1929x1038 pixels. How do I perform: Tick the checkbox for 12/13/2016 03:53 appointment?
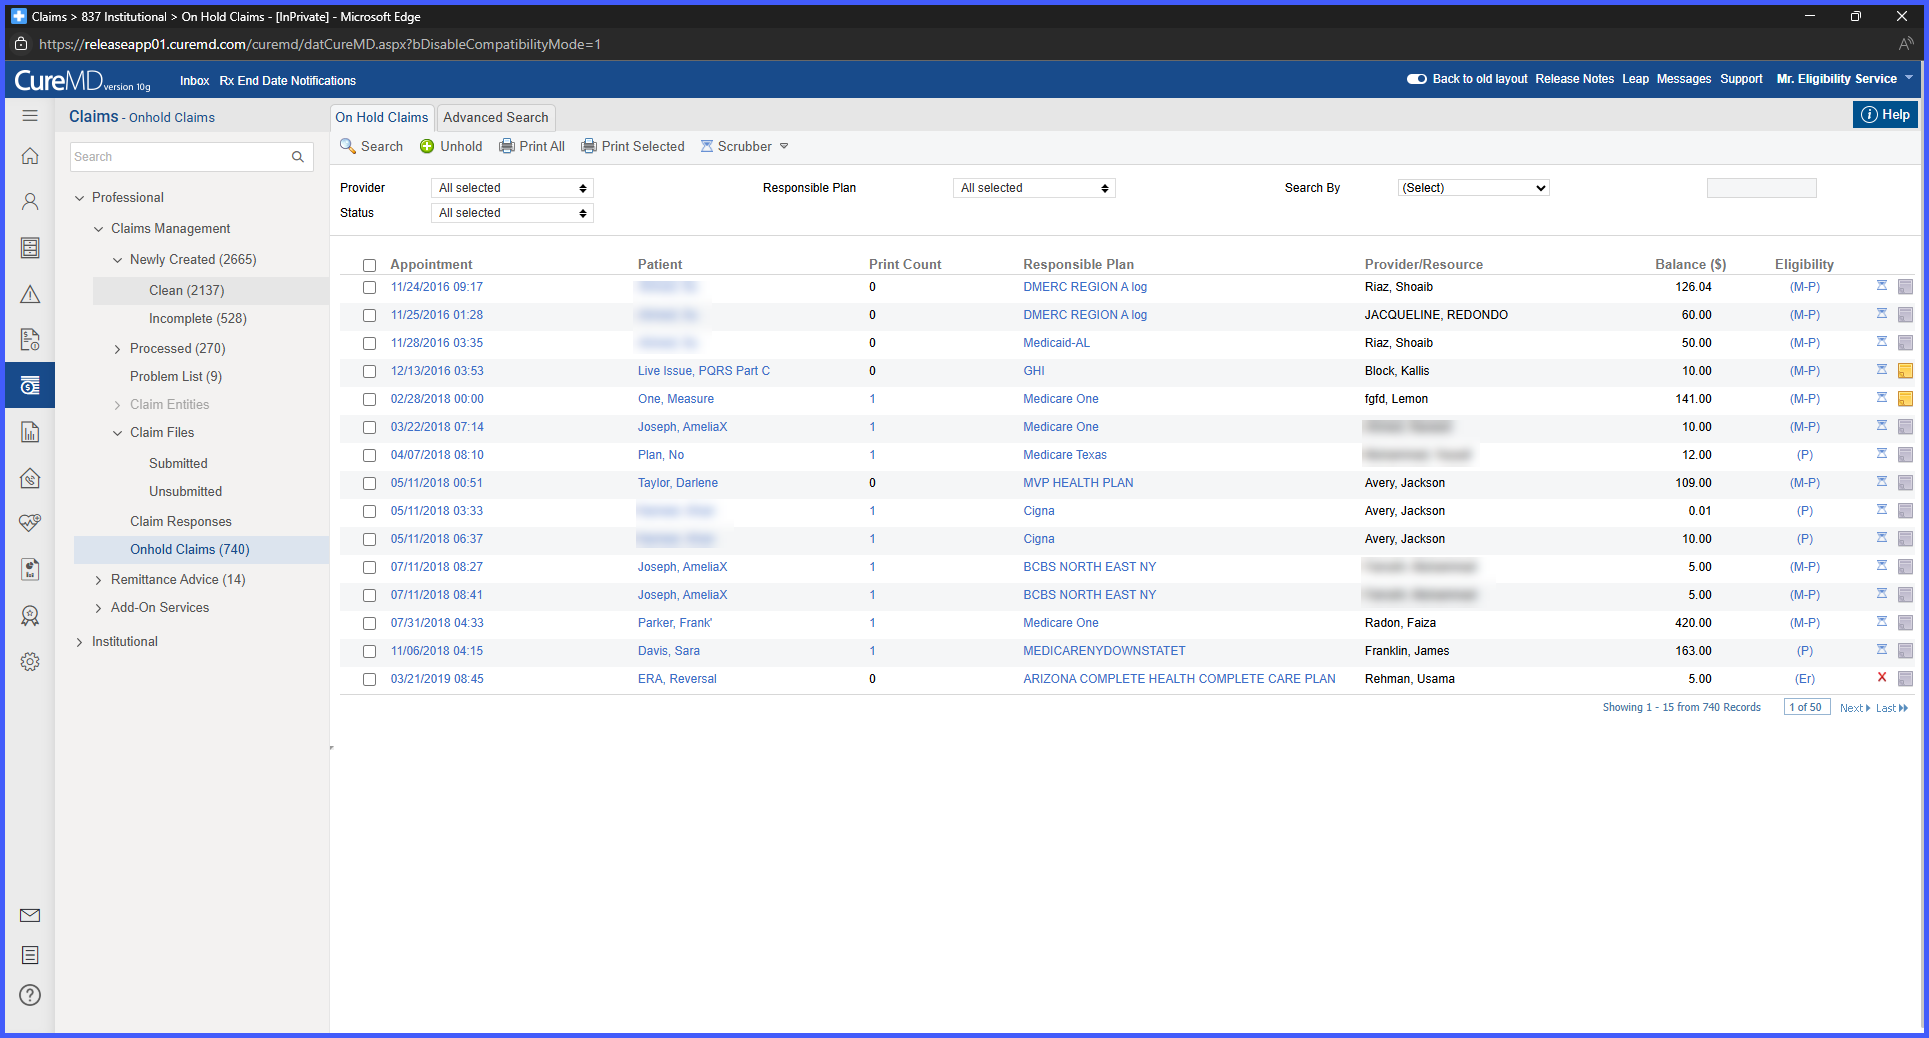(x=369, y=371)
